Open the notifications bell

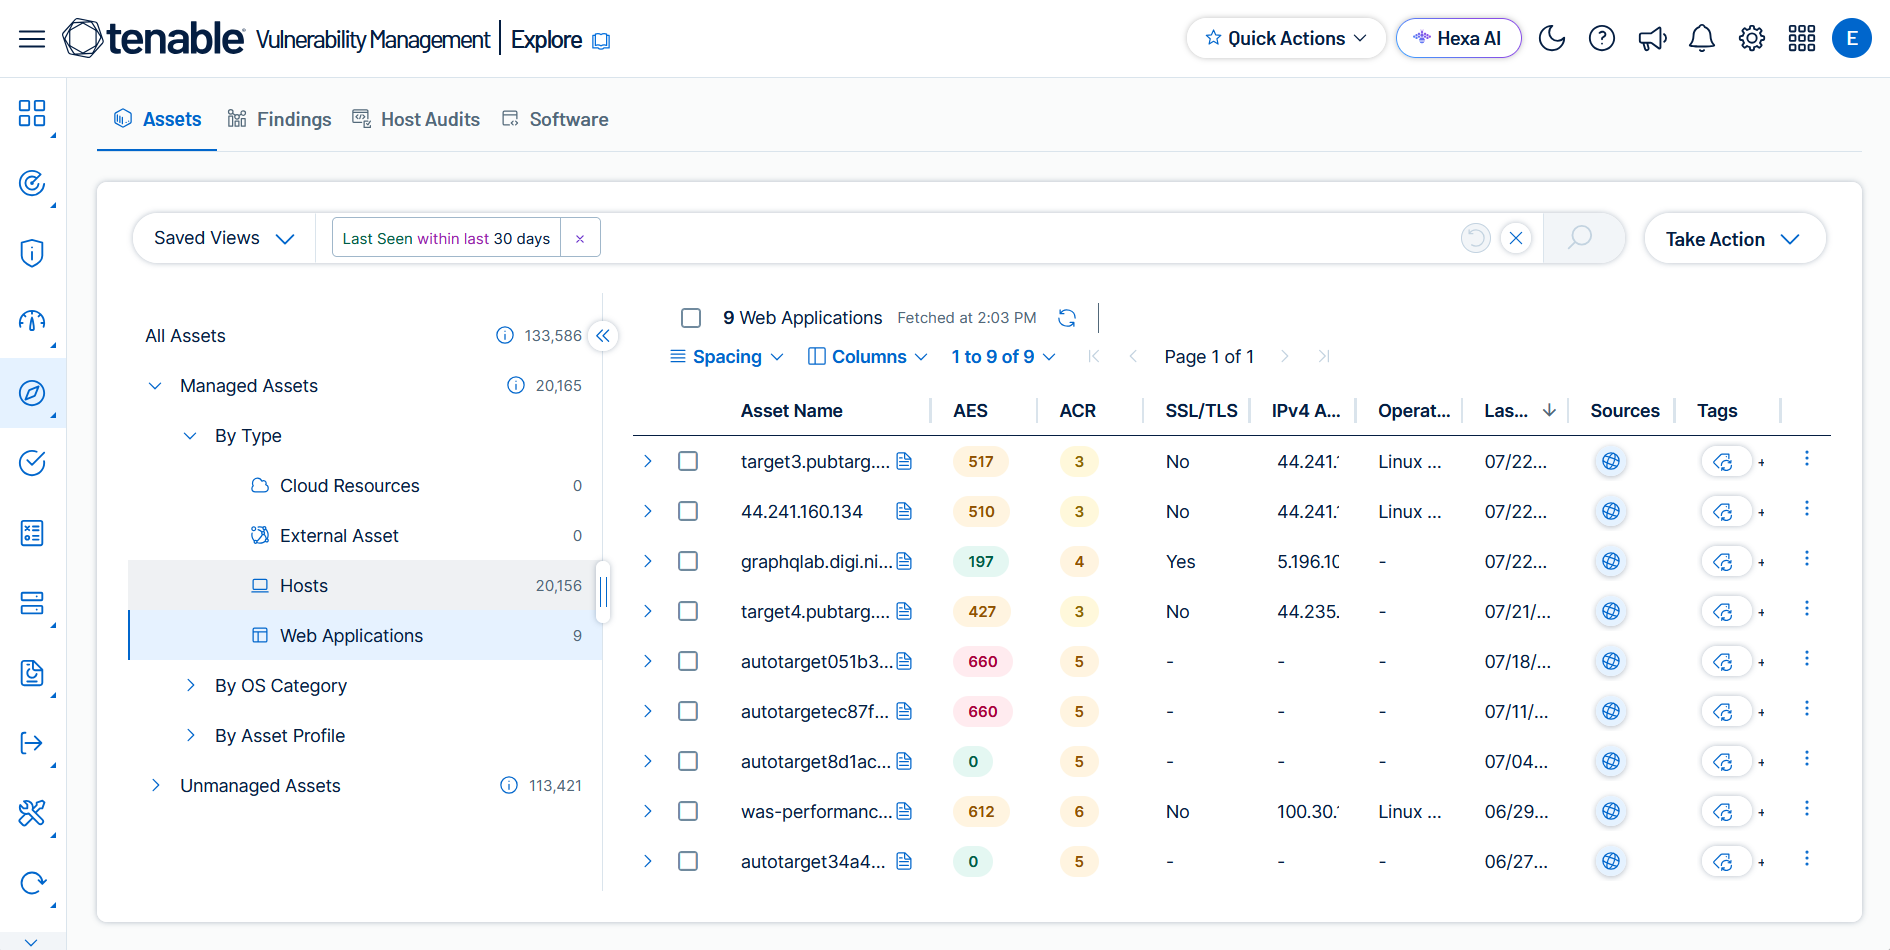(1701, 38)
